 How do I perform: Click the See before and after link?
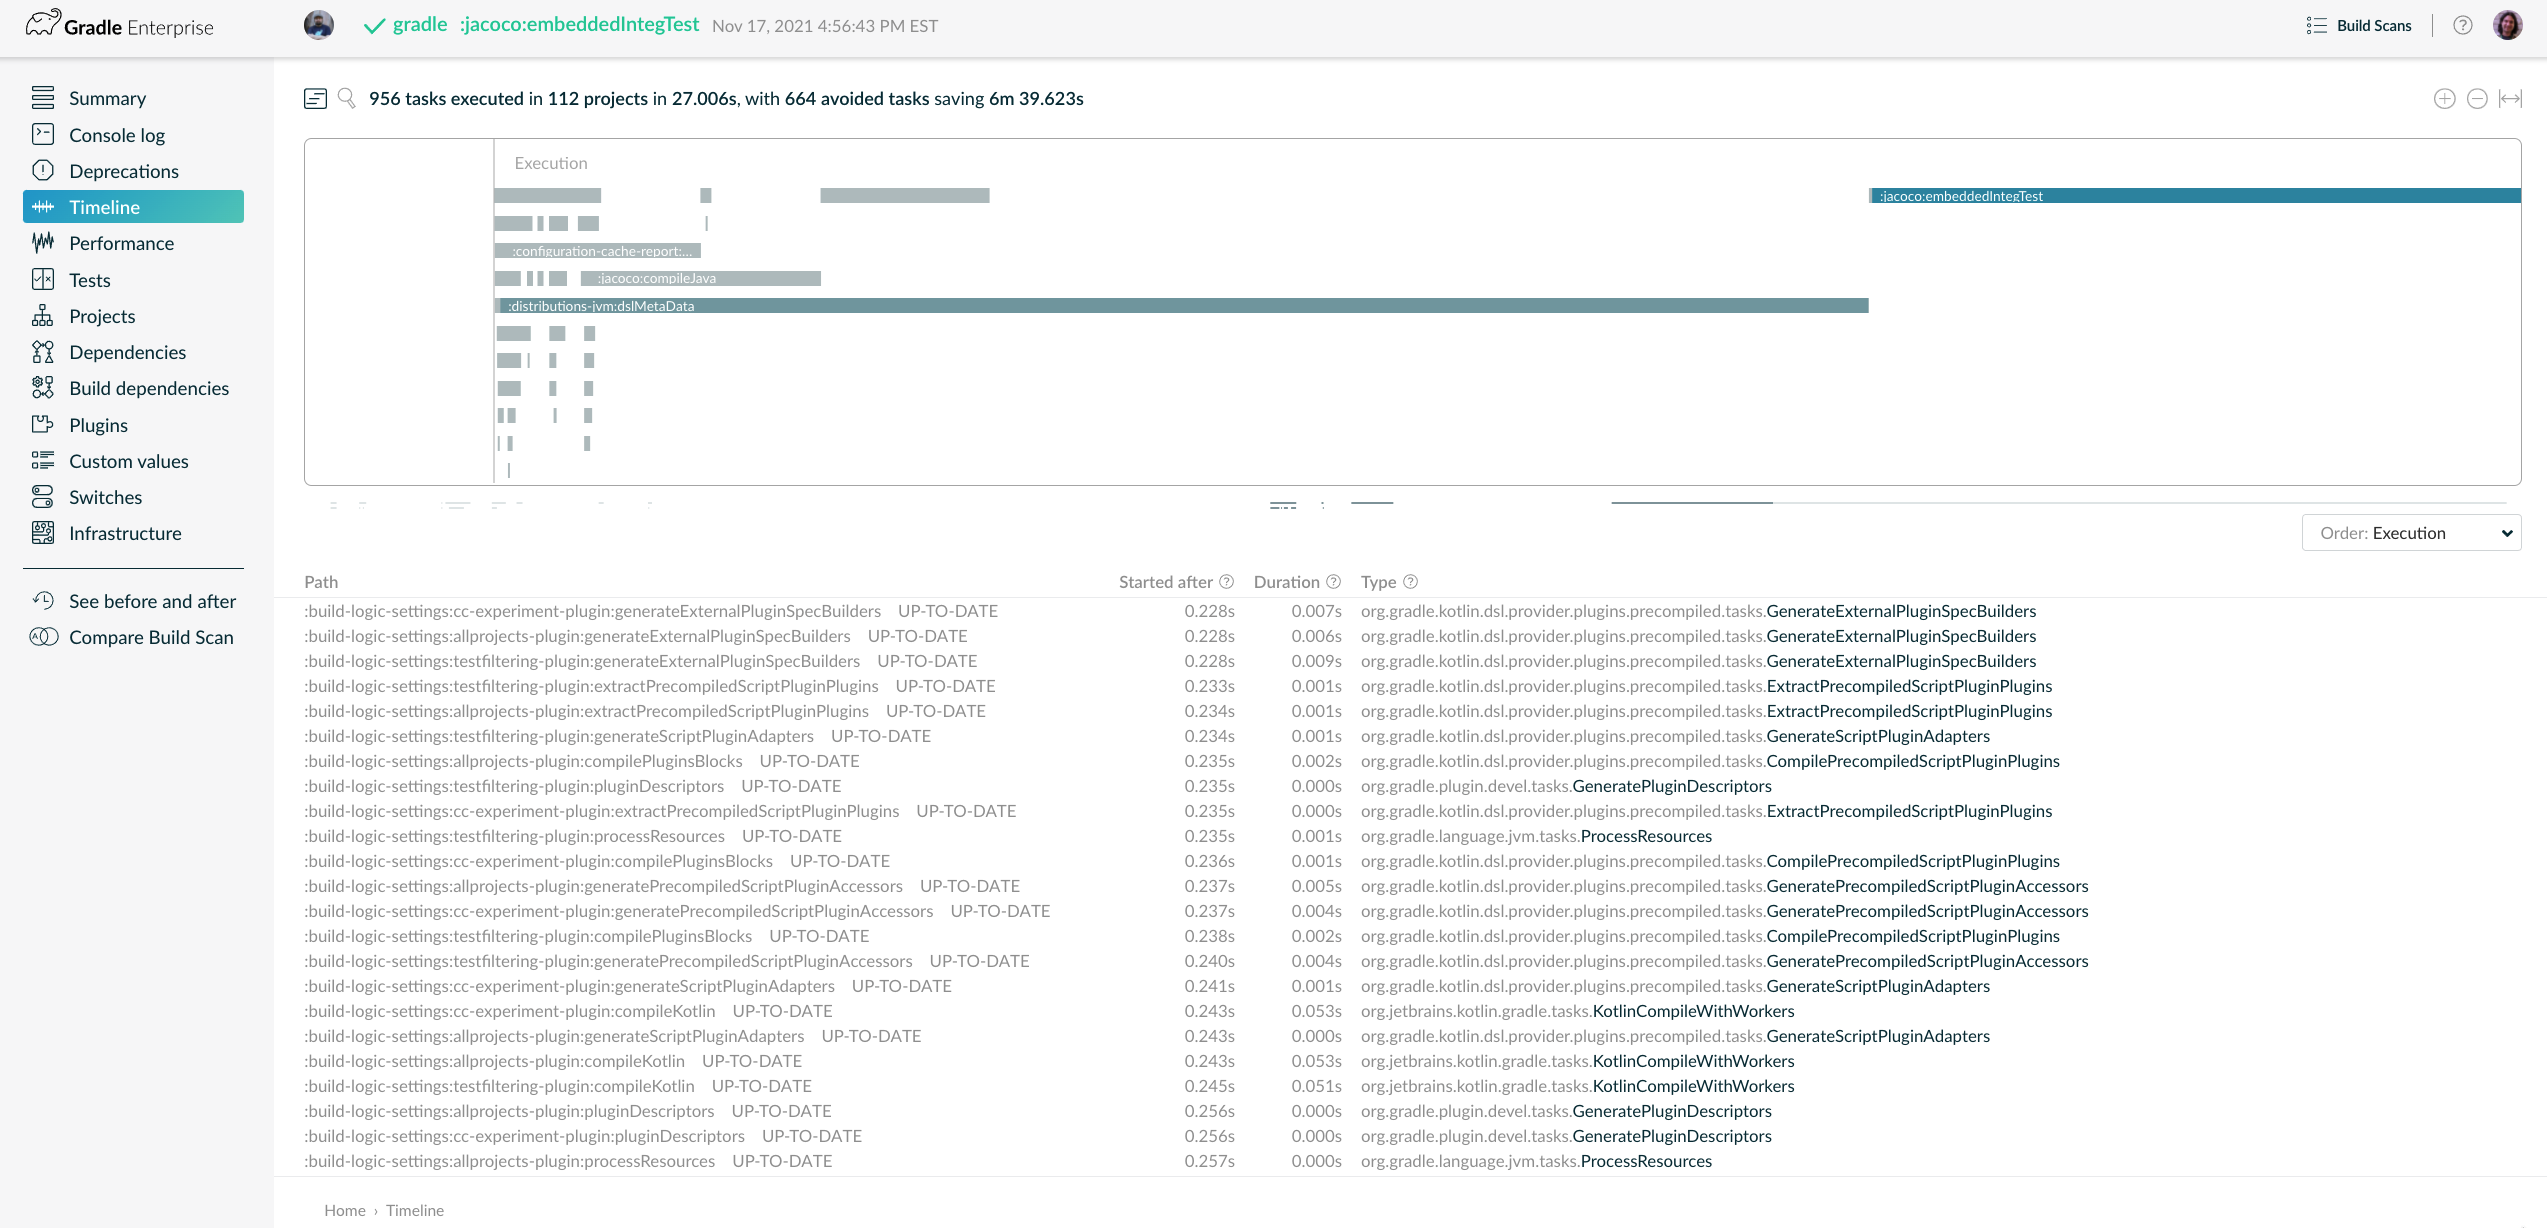tap(152, 601)
